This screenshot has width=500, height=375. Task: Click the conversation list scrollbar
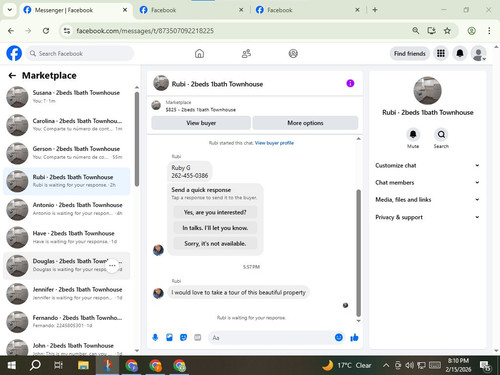[137, 139]
